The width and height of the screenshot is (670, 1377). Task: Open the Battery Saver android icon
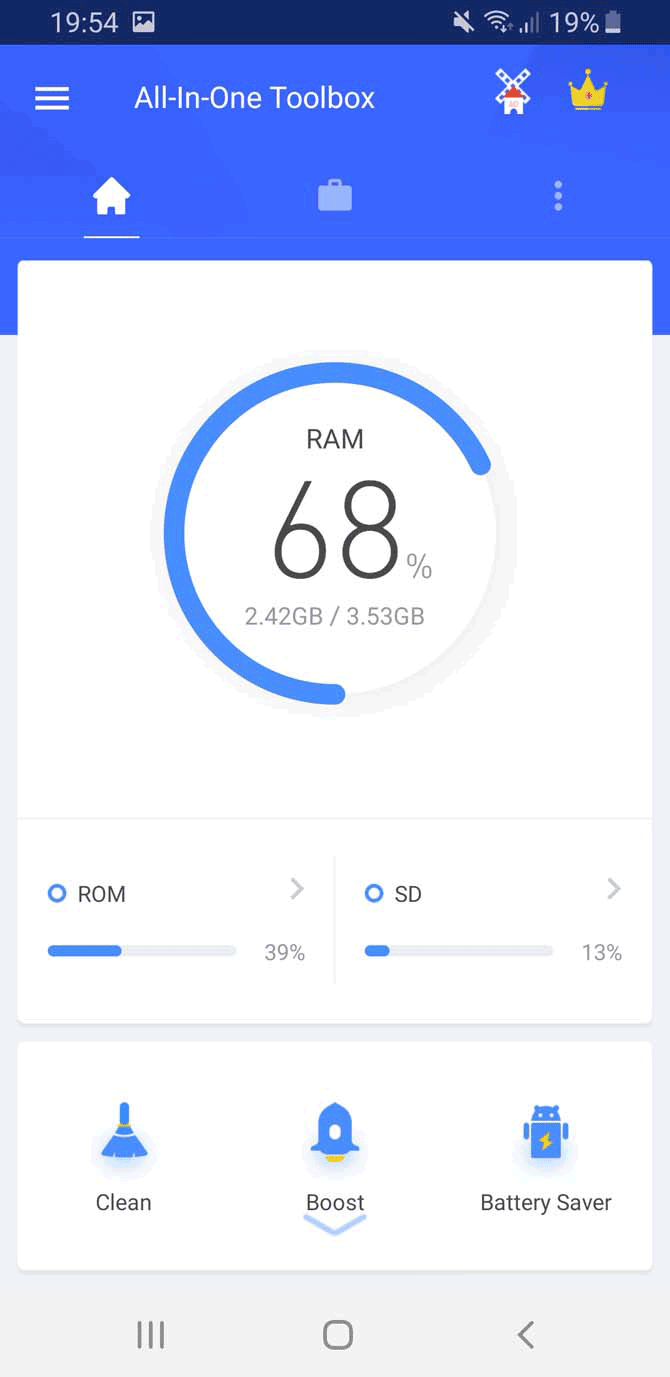click(546, 1132)
